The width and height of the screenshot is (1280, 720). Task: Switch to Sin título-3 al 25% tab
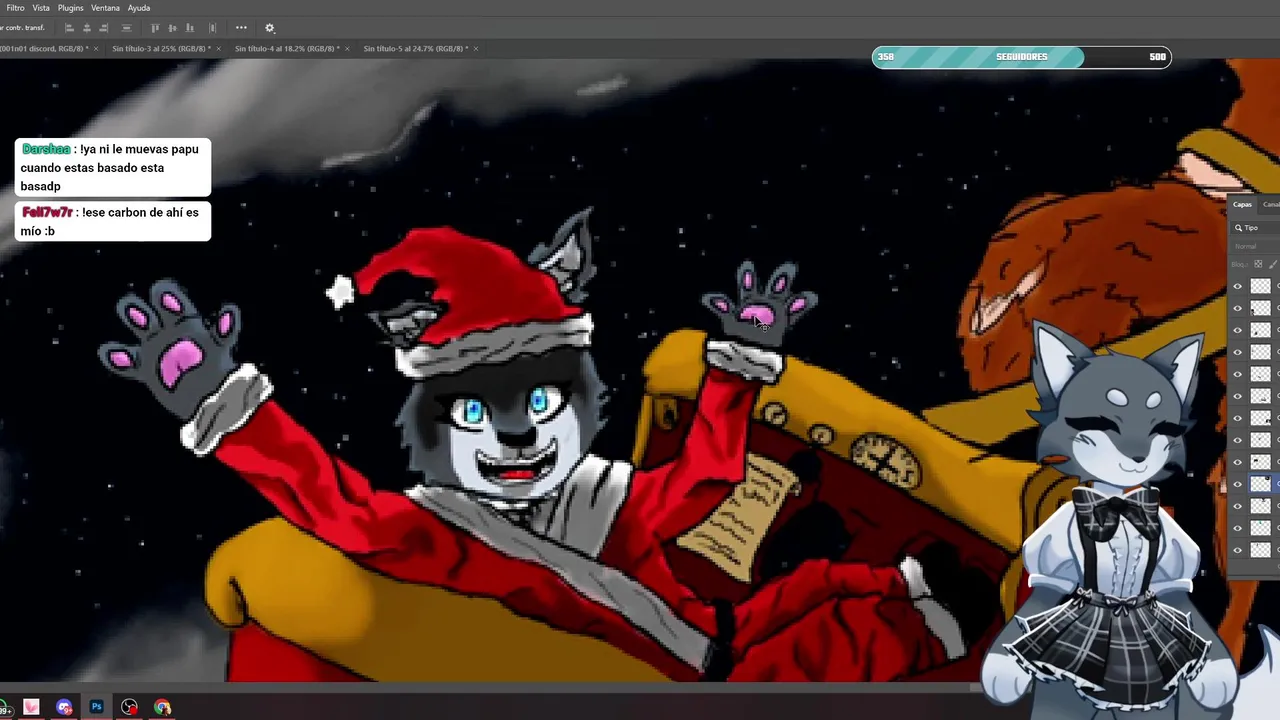[161, 48]
